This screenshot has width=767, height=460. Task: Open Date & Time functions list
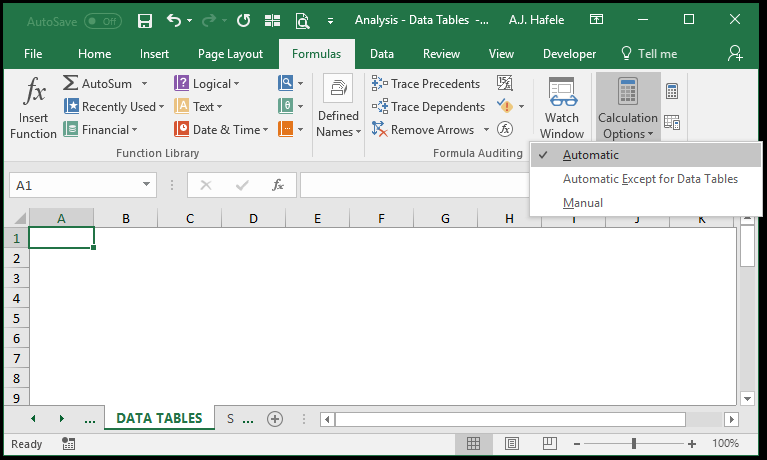click(x=221, y=130)
